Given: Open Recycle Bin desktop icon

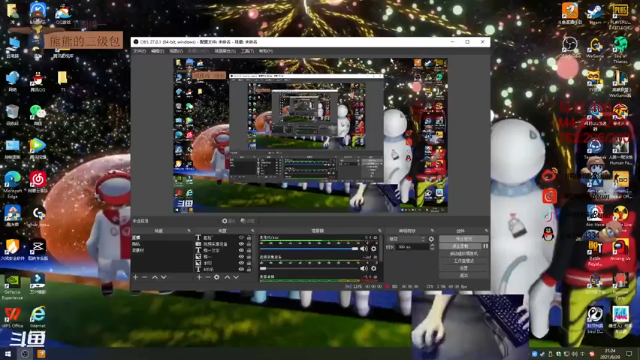Looking at the screenshot, I should [12, 115].
